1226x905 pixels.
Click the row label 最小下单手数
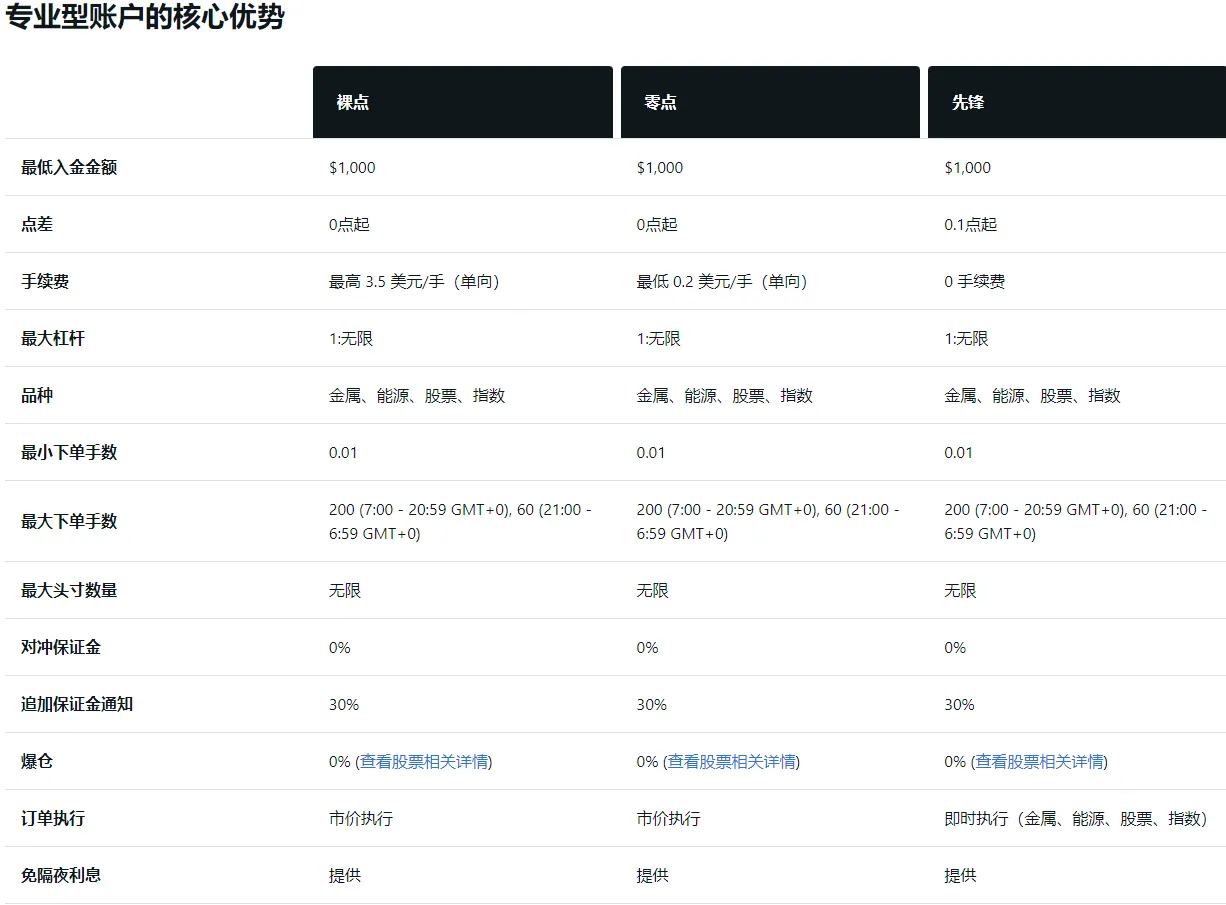pyautogui.click(x=69, y=452)
